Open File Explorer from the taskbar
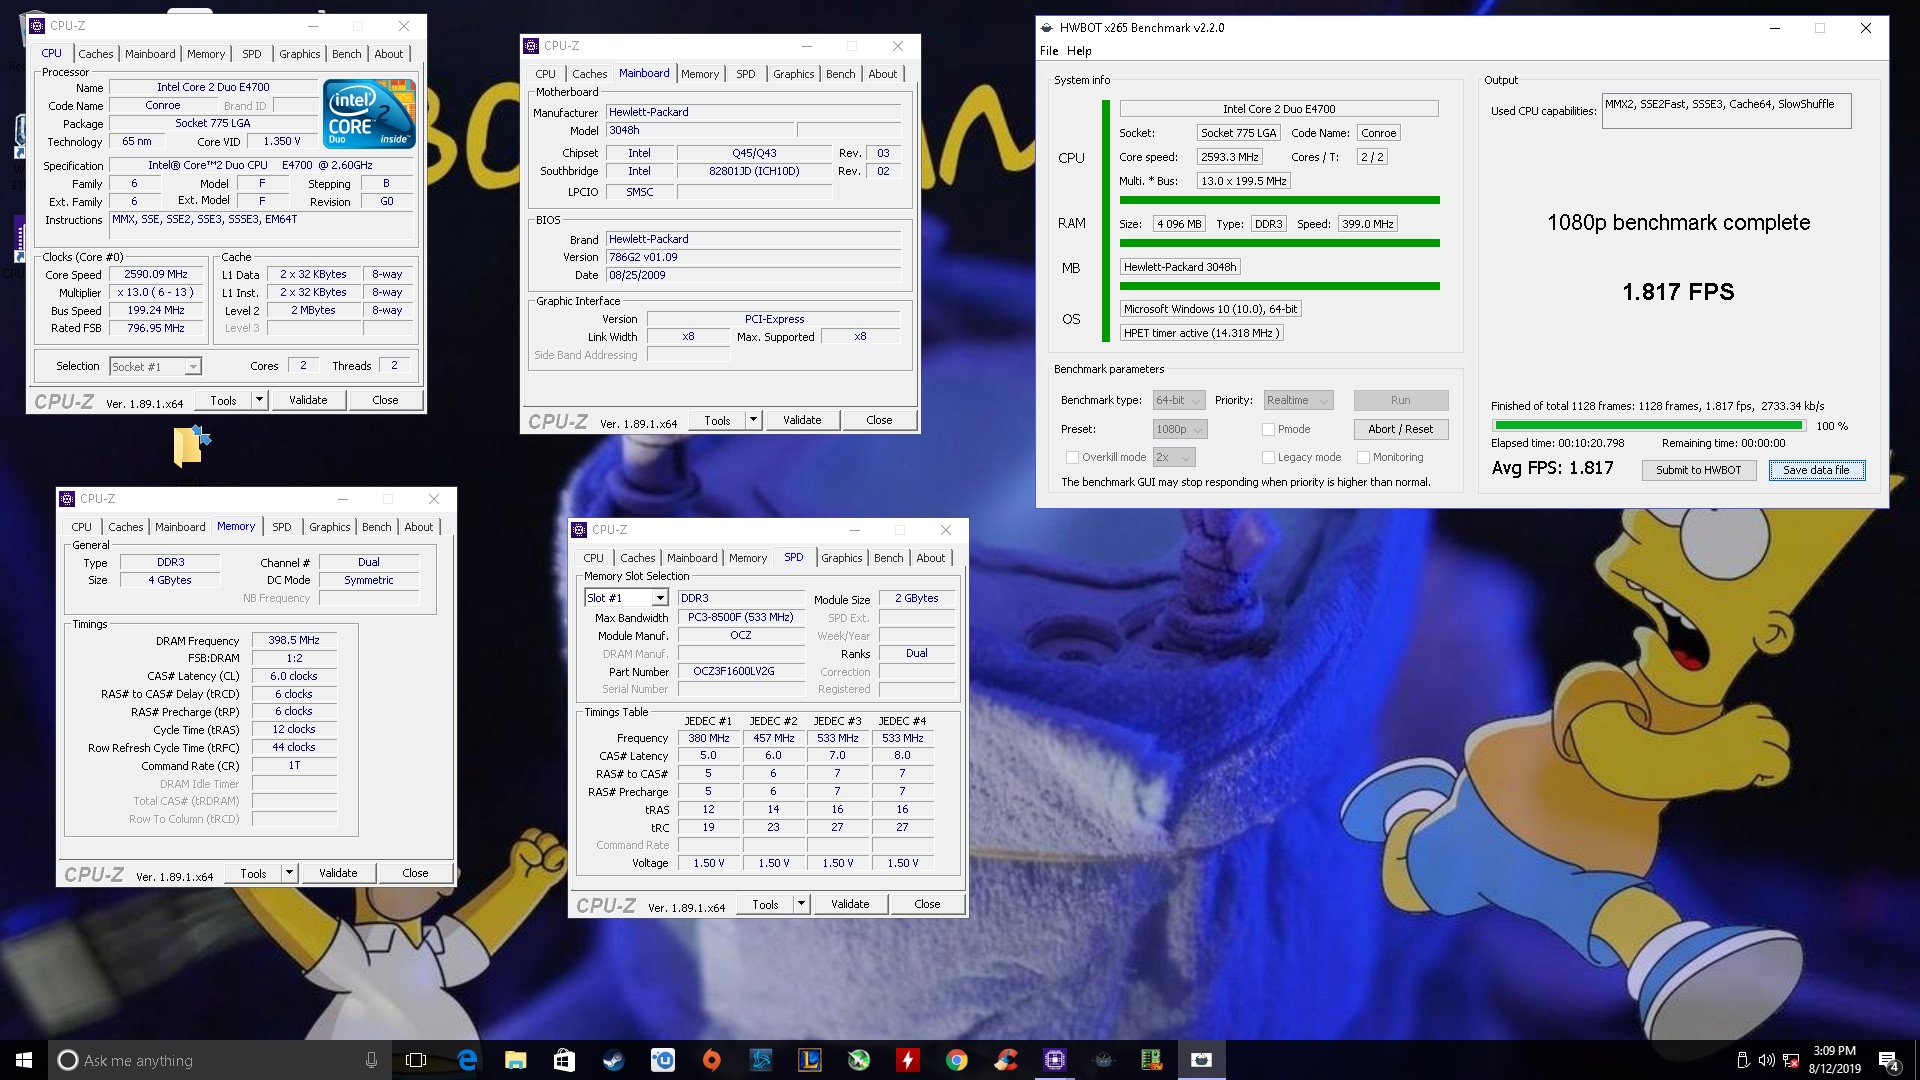Screen dimensions: 1920x1080 (515, 1060)
